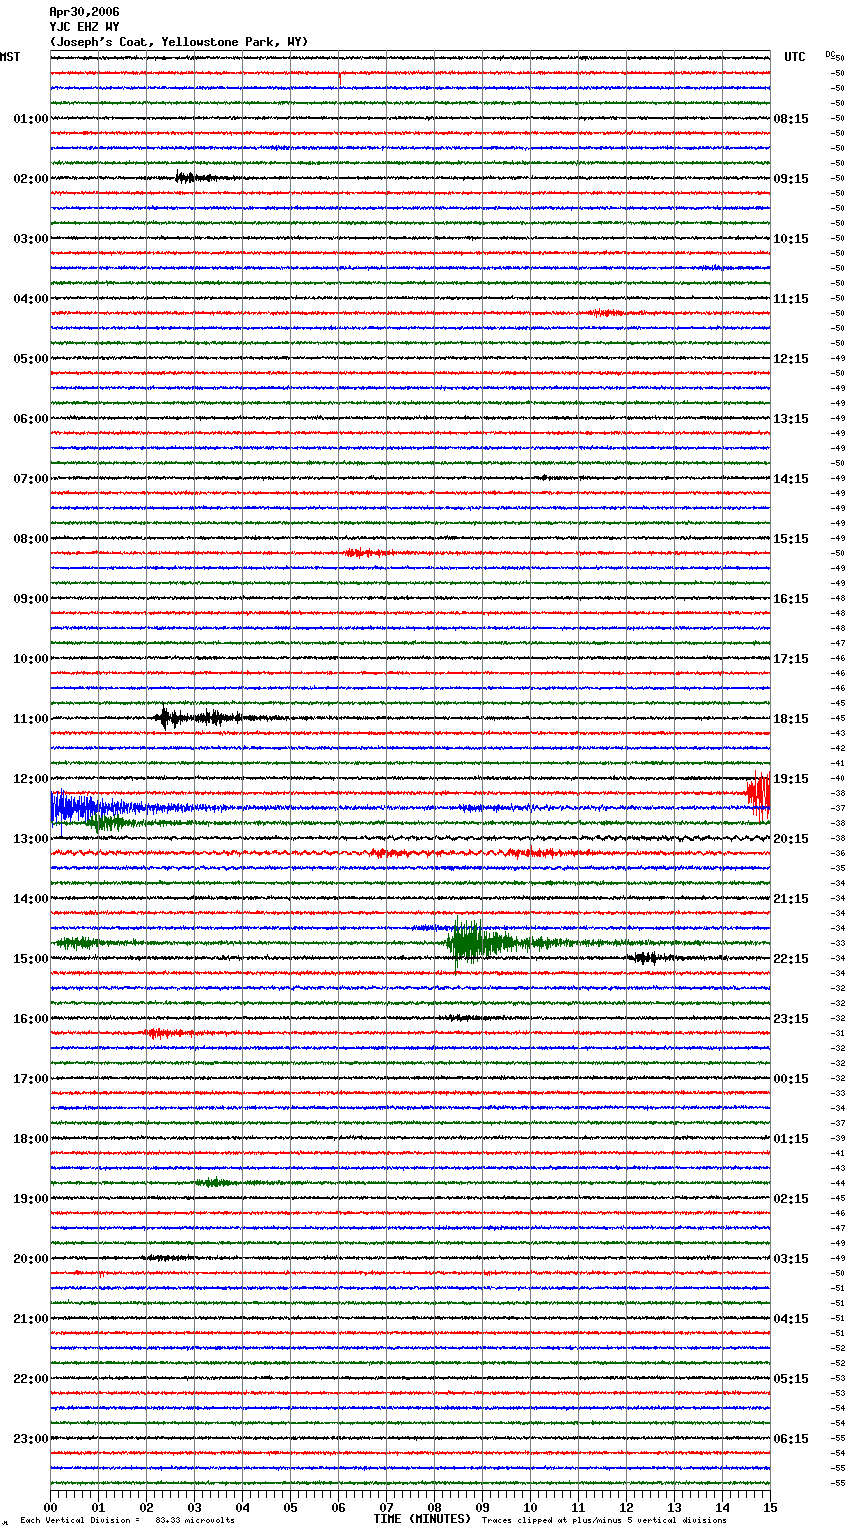
Task: Click the 09:15 UTC time label
Action: click(x=791, y=179)
